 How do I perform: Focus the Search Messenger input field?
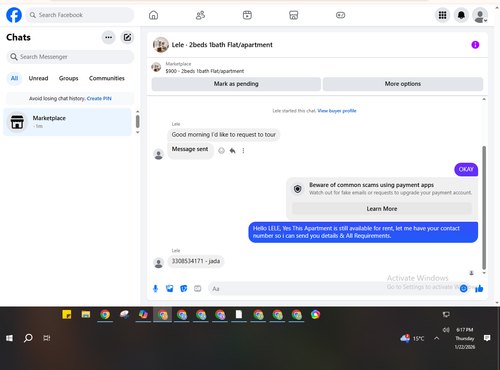(70, 57)
